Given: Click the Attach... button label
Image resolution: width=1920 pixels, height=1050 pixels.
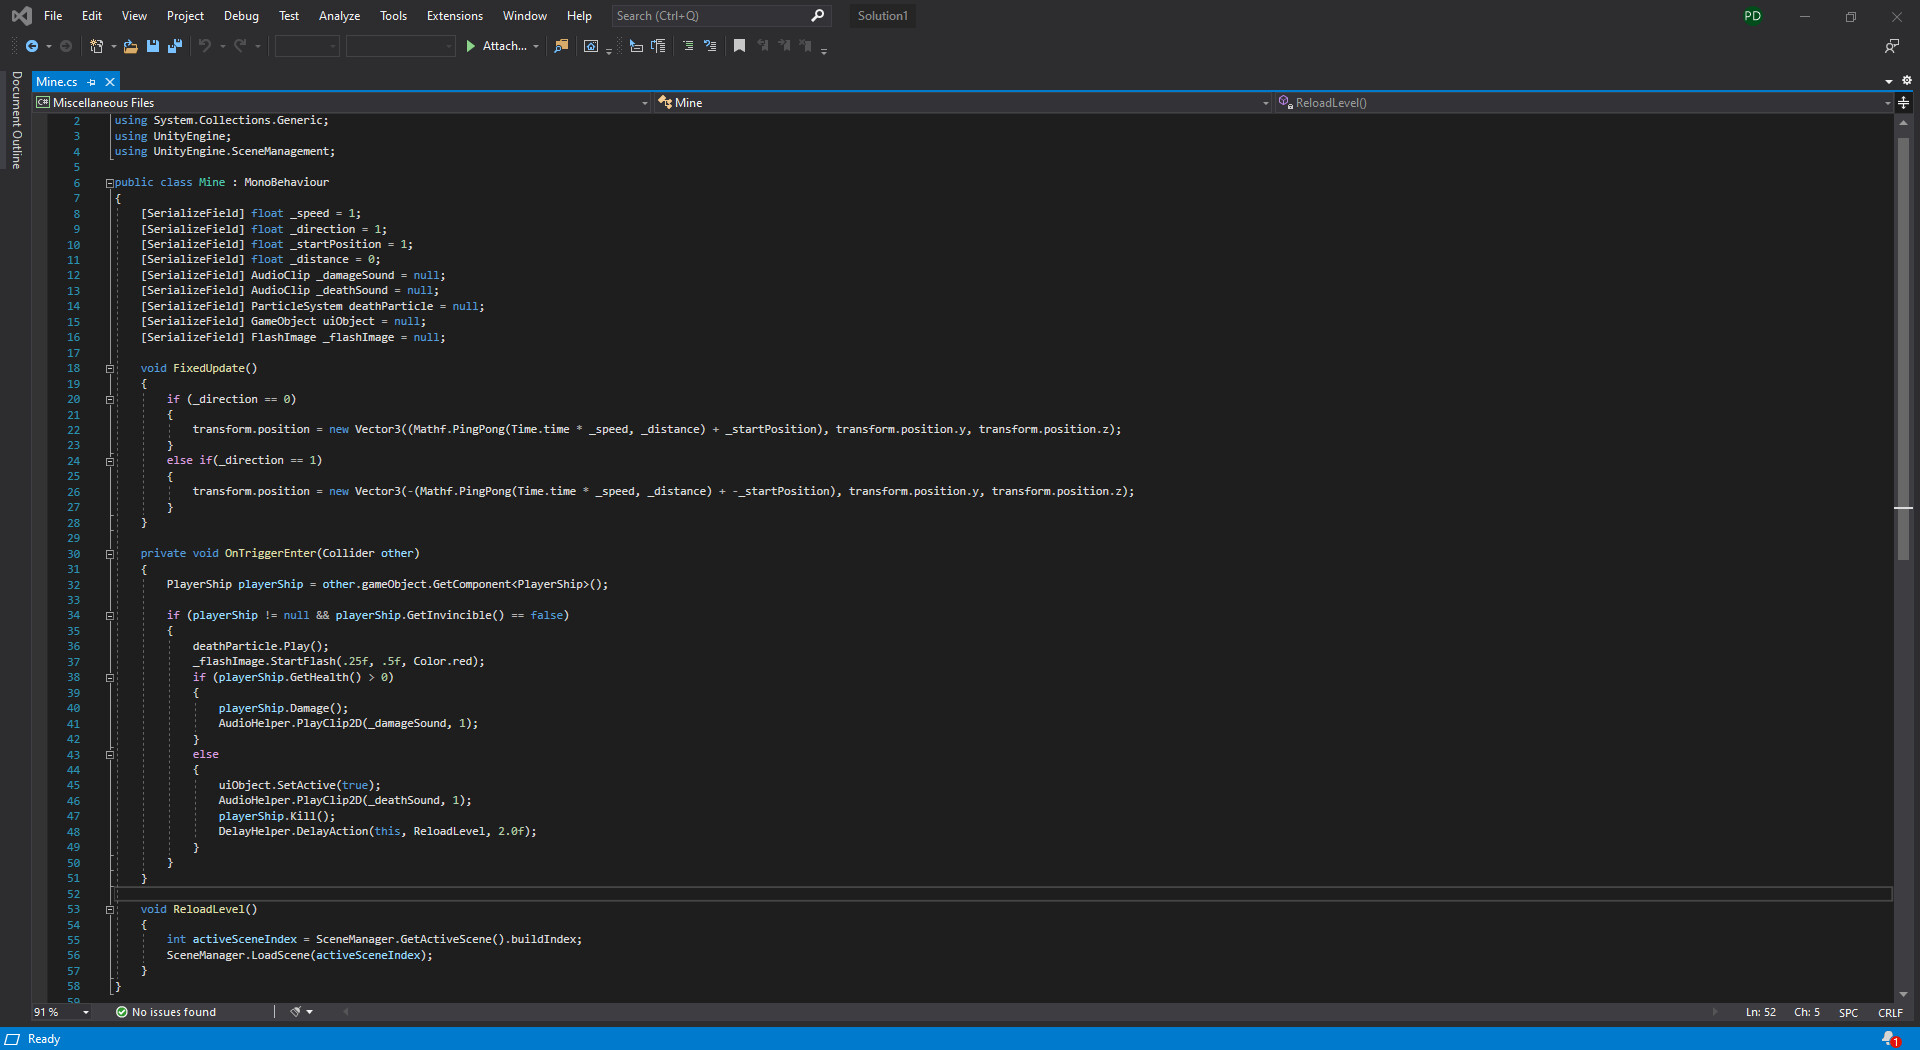Looking at the screenshot, I should [504, 46].
